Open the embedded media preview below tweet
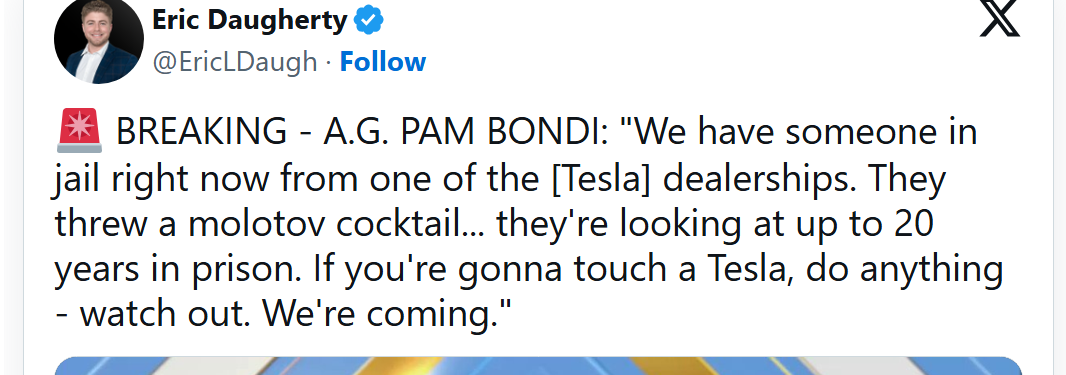This screenshot has height=375, width=1066. click(538, 365)
